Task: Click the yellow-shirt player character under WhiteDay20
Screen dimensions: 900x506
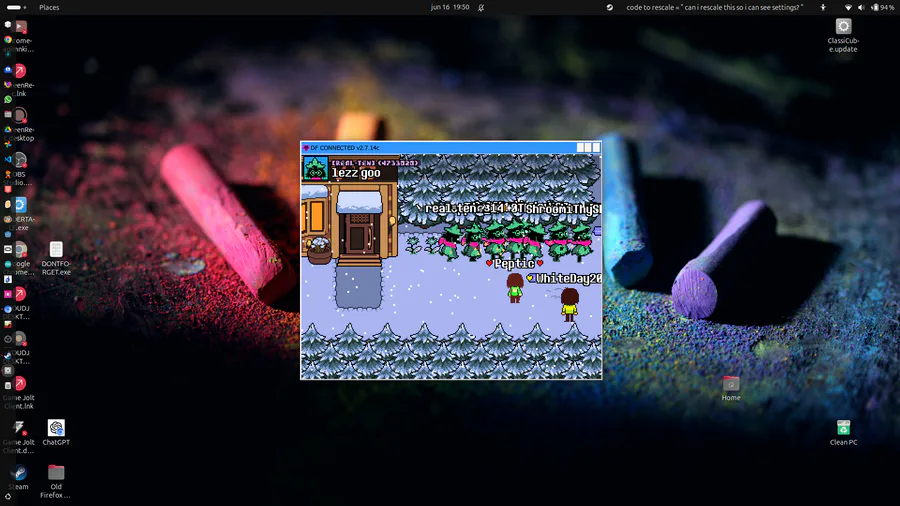Action: coord(569,305)
